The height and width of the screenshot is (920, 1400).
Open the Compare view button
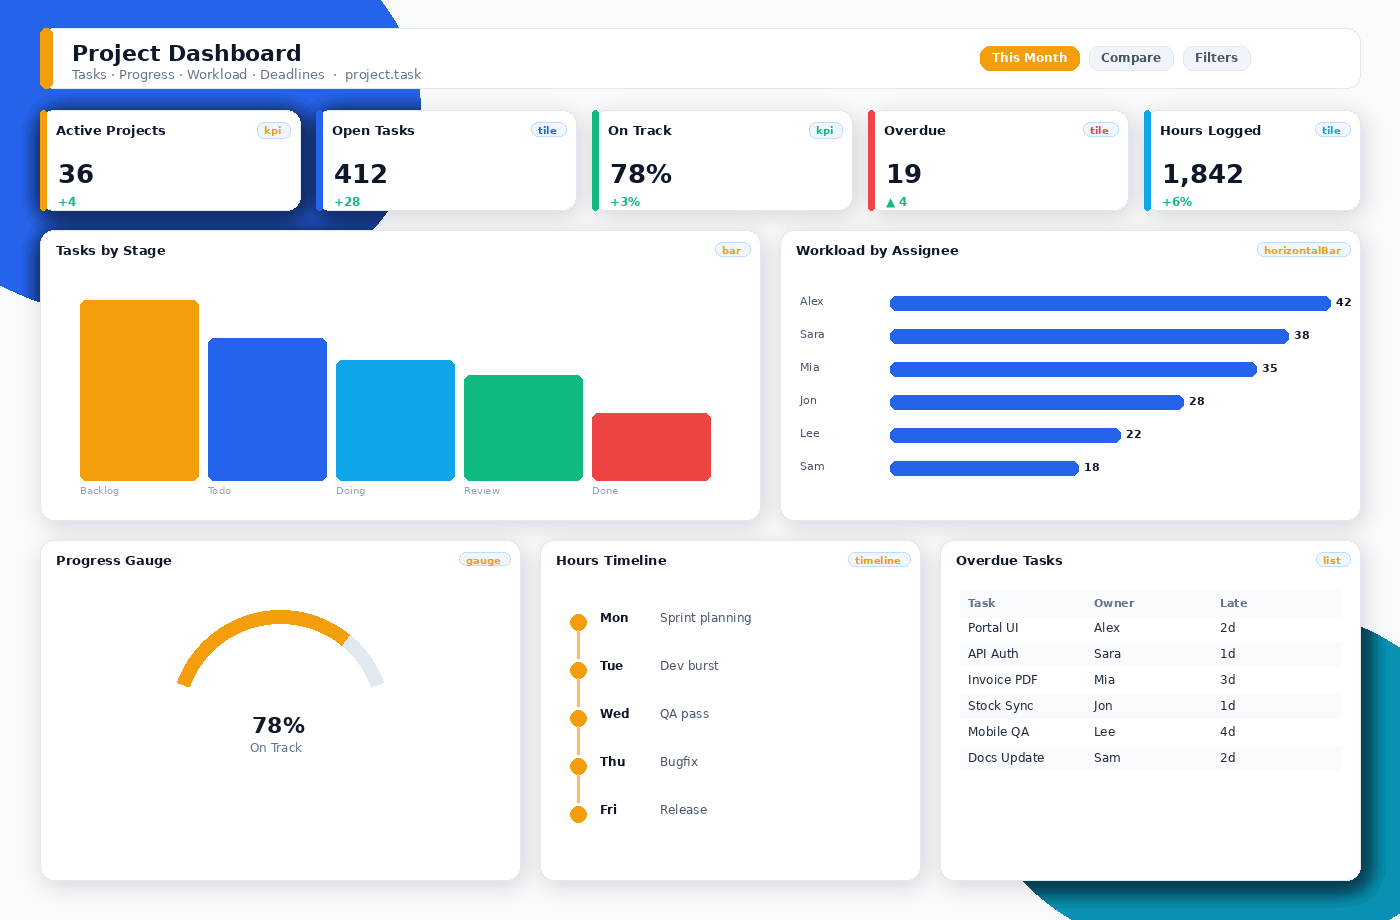click(1131, 58)
